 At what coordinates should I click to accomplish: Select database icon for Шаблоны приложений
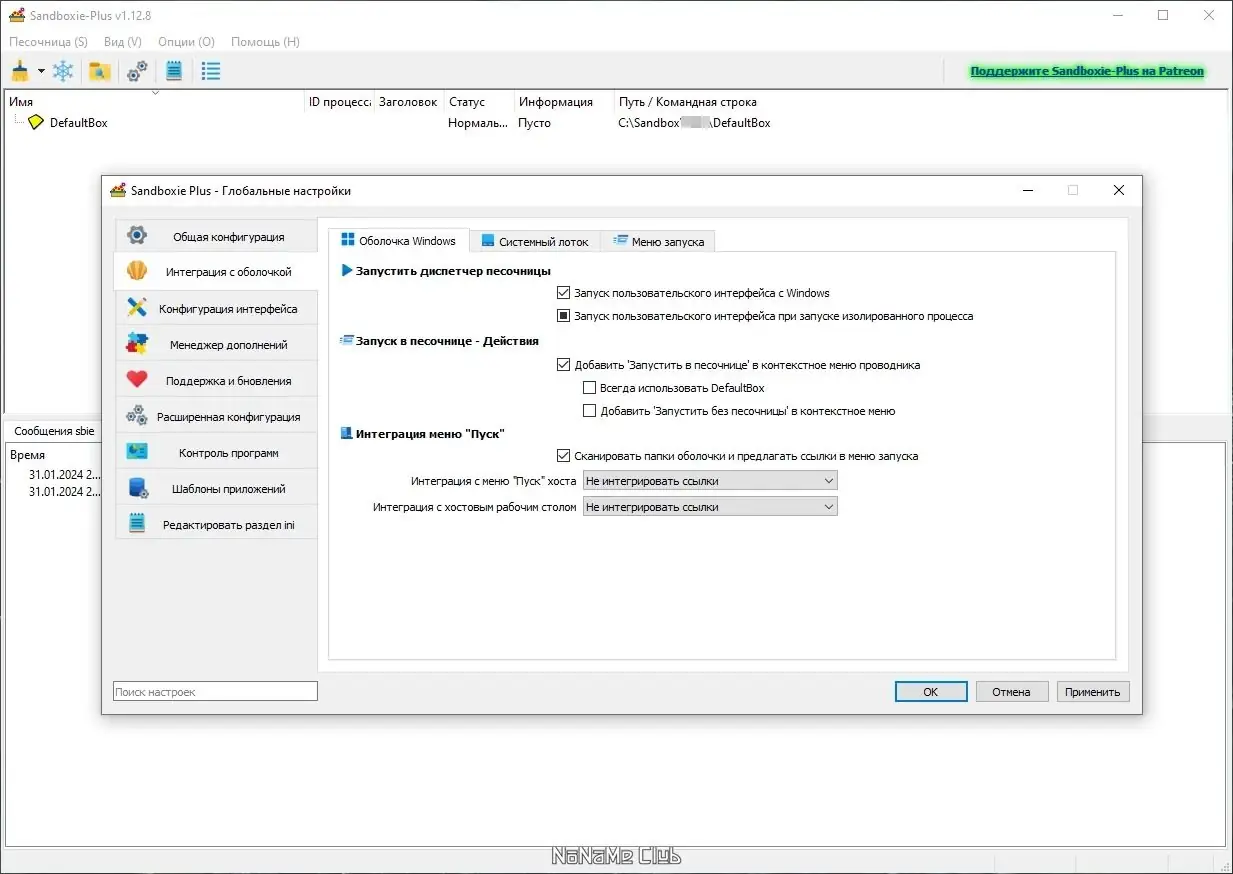click(137, 488)
